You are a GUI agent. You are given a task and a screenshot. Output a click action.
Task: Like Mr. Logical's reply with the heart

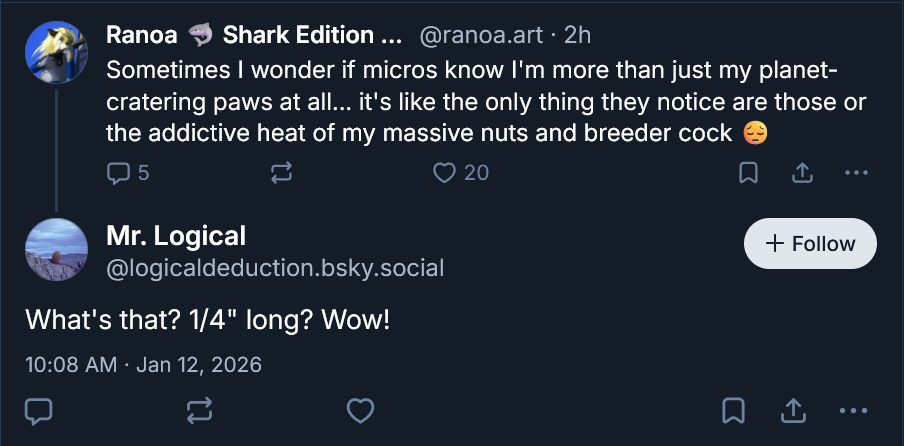[360, 410]
